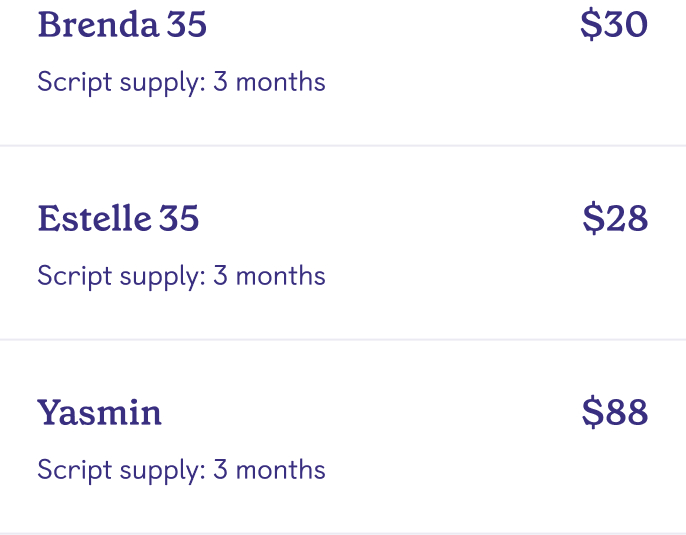The width and height of the screenshot is (686, 535).
Task: Click '3 months' value under Brenda 35
Action: pyautogui.click(x=269, y=82)
